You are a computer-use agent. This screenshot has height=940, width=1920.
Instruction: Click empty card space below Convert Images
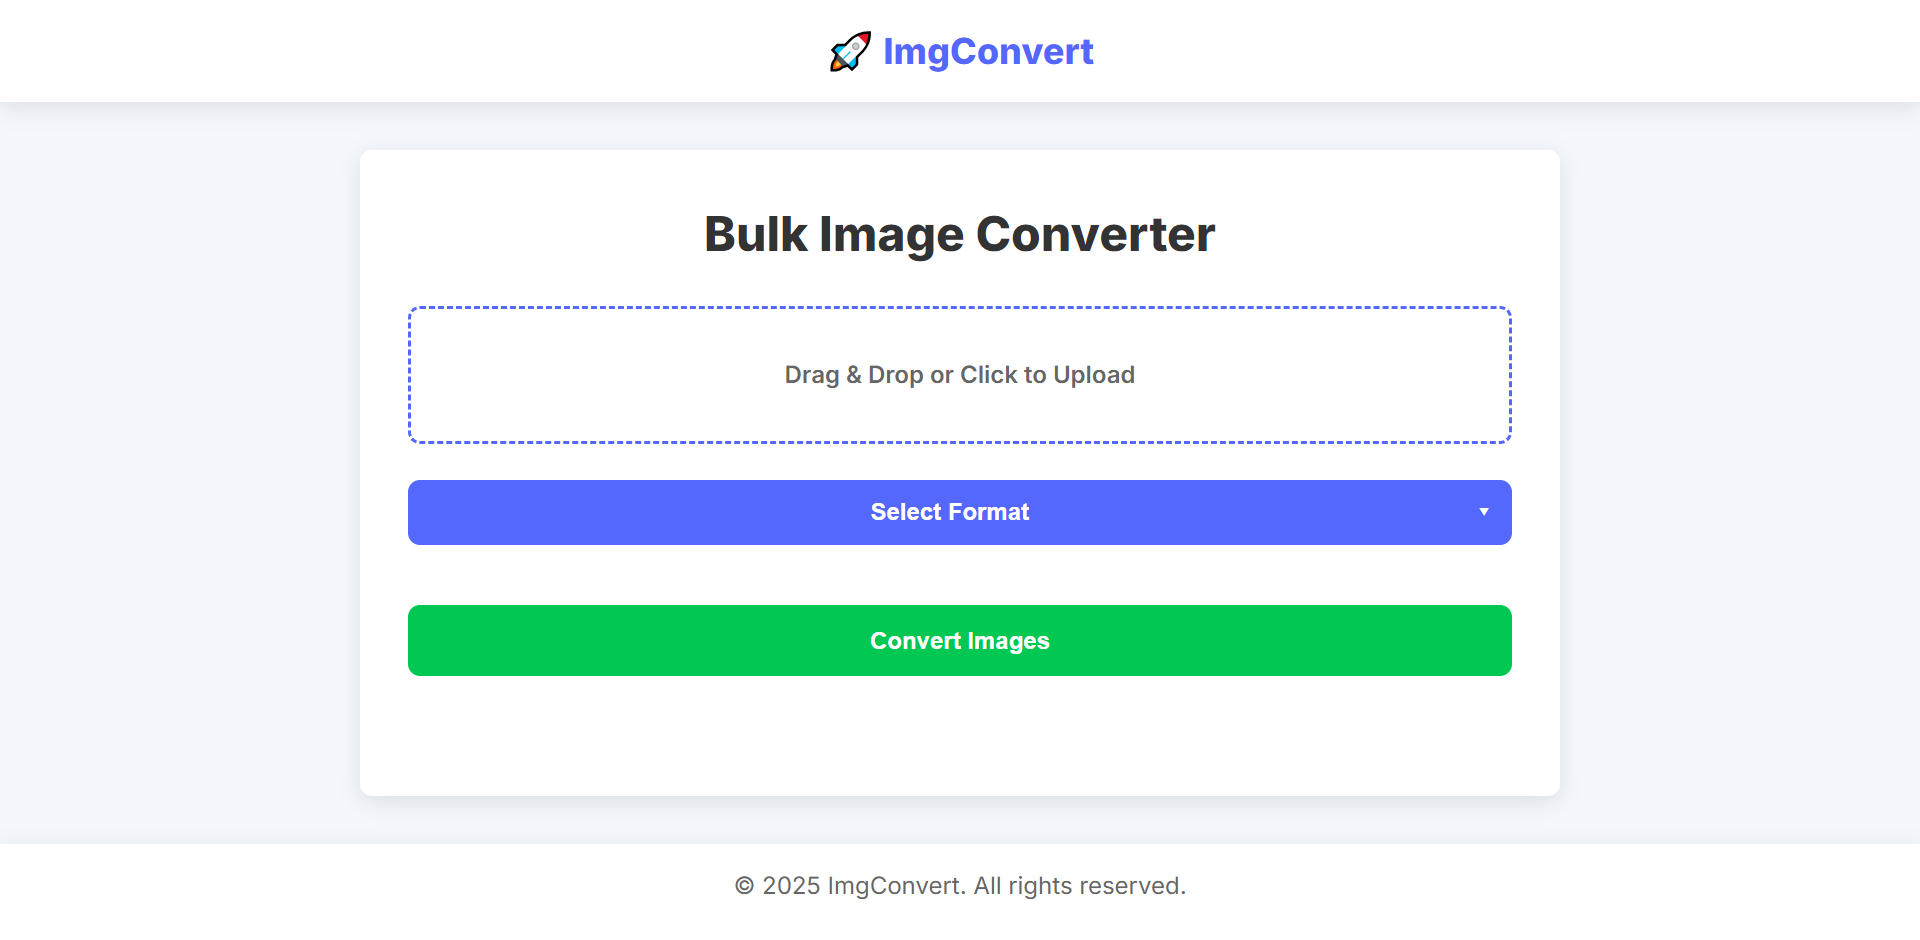(959, 737)
